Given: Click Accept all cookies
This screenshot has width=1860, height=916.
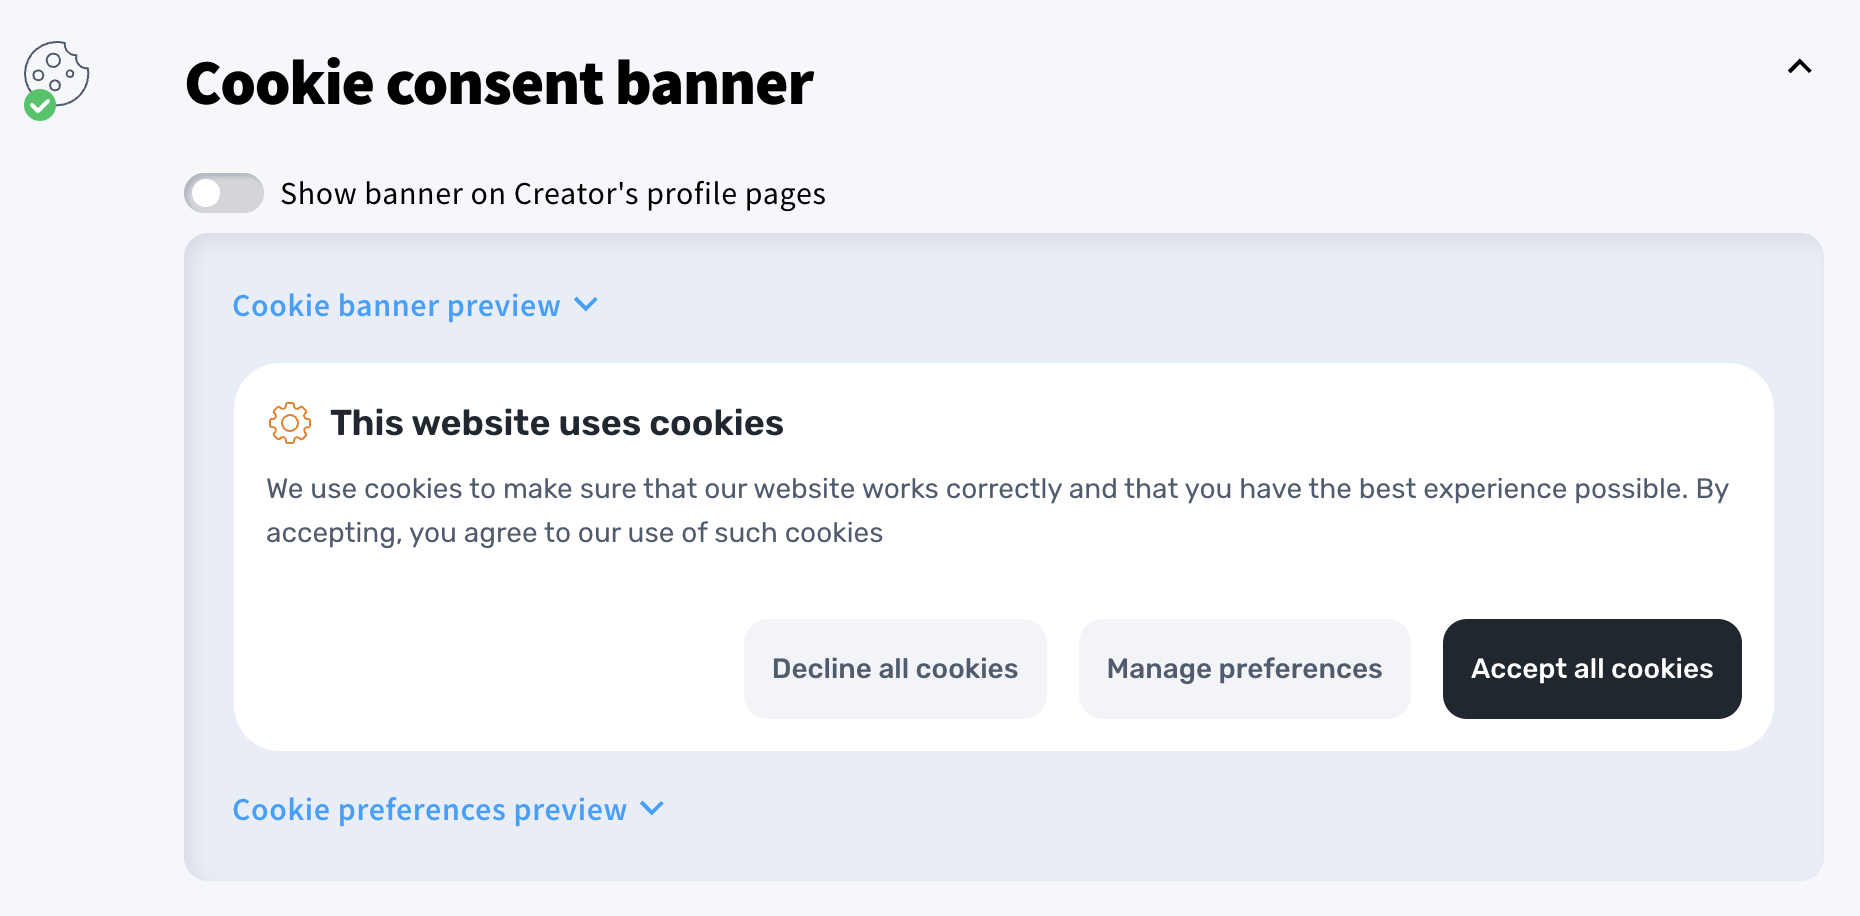Looking at the screenshot, I should click(1591, 668).
